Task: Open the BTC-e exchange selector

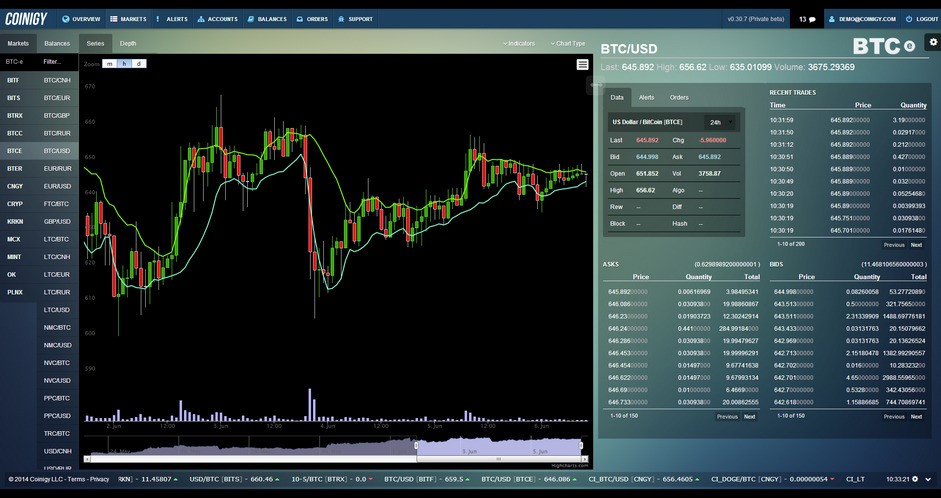Action: tap(18, 61)
